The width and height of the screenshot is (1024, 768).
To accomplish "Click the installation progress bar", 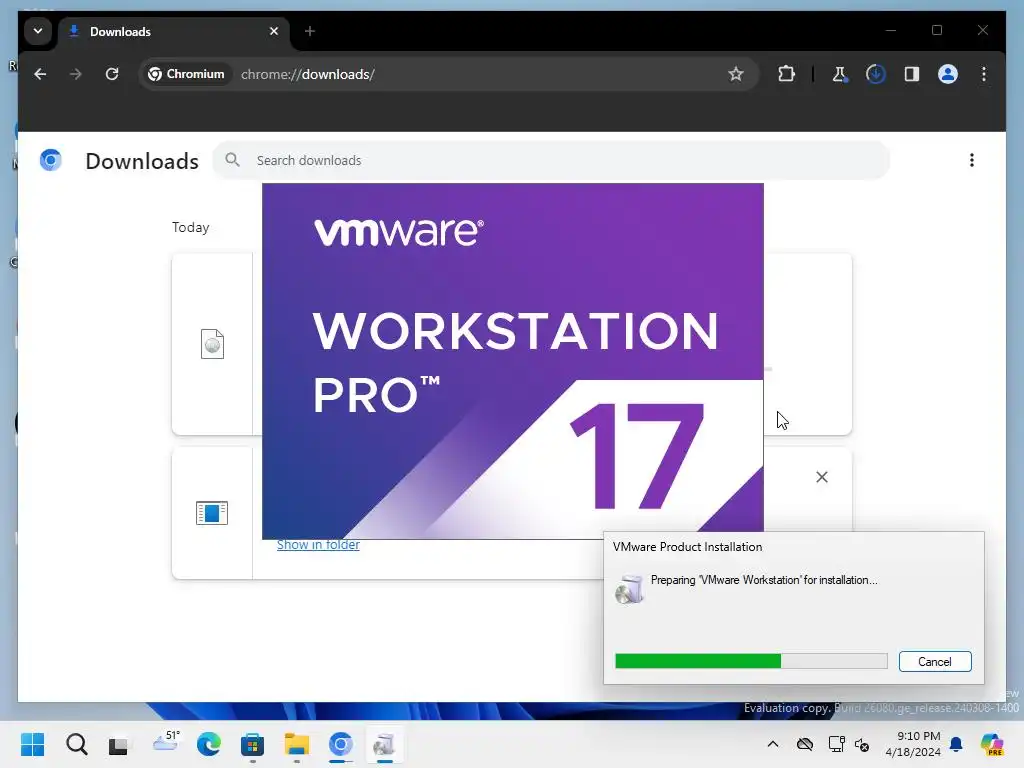I will (x=751, y=661).
